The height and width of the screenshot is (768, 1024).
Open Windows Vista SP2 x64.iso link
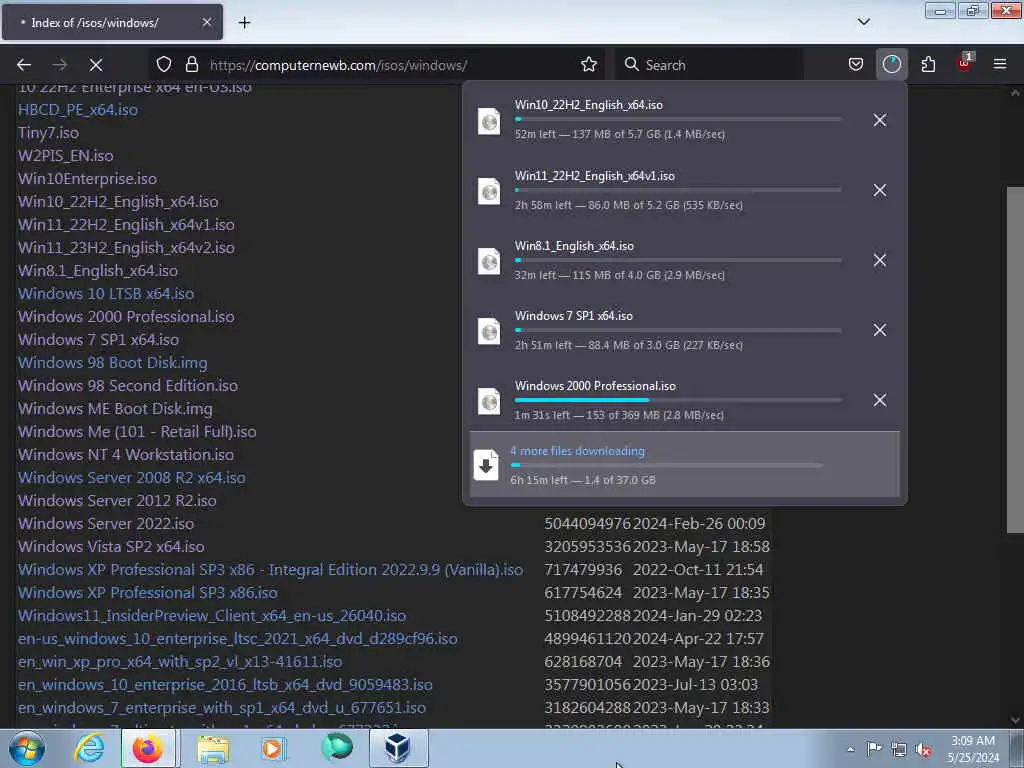(x=111, y=547)
